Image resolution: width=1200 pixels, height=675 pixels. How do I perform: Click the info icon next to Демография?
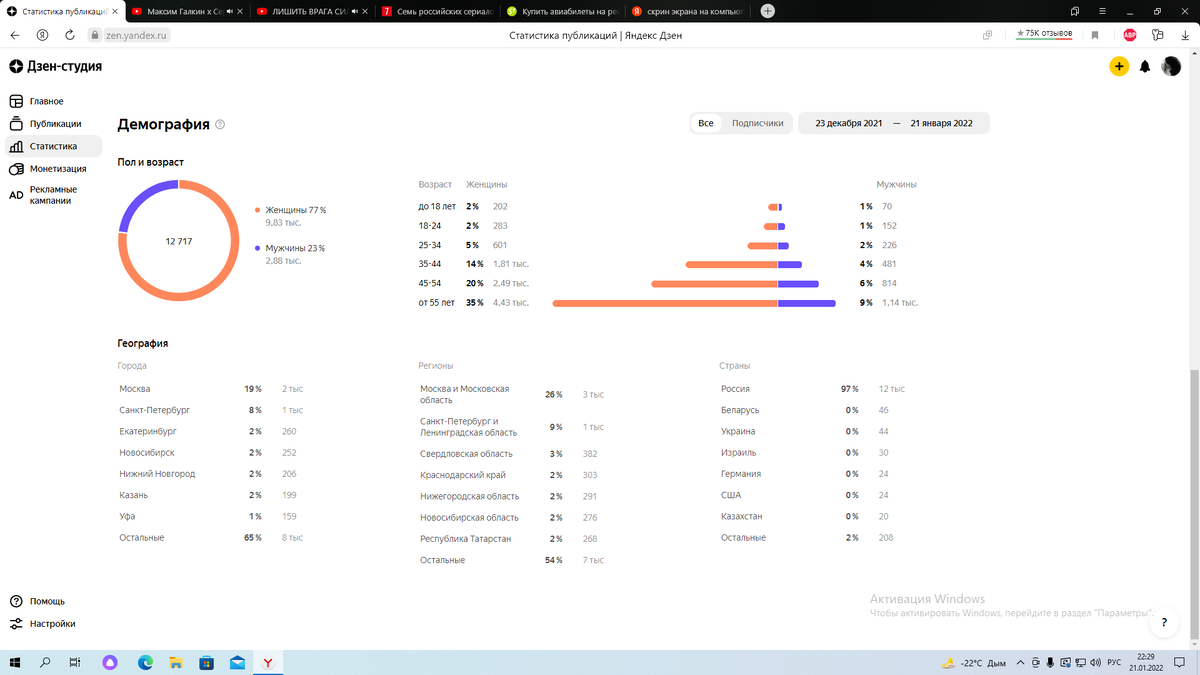(220, 125)
